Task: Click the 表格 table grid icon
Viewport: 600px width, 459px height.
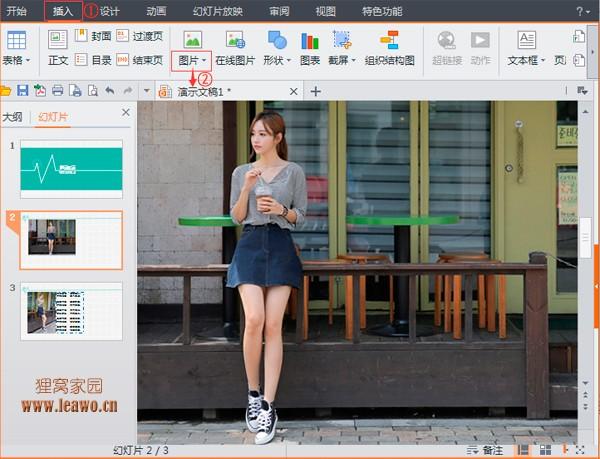Action: [16, 40]
